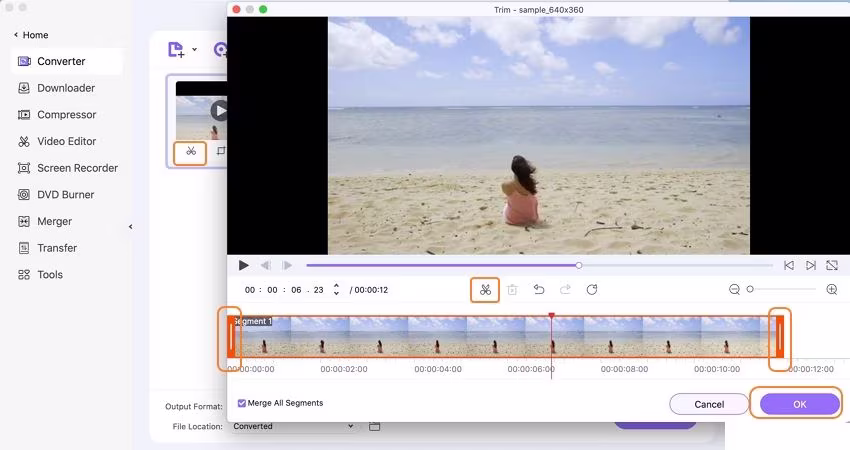The image size is (850, 450).
Task: Click the timeline zoom slider handle
Action: pos(750,290)
